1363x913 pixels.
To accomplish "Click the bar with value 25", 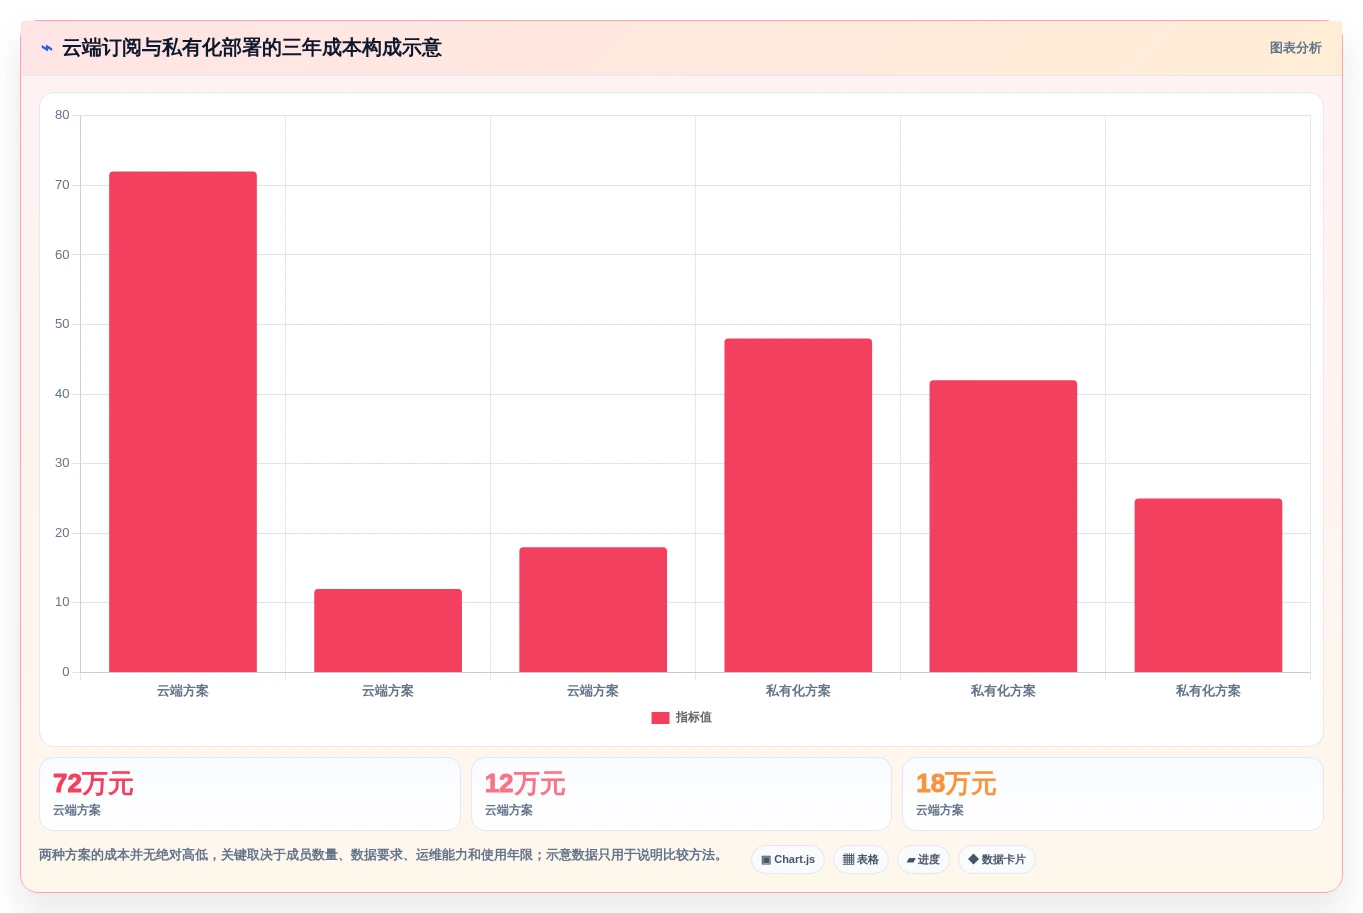I will click(1208, 585).
